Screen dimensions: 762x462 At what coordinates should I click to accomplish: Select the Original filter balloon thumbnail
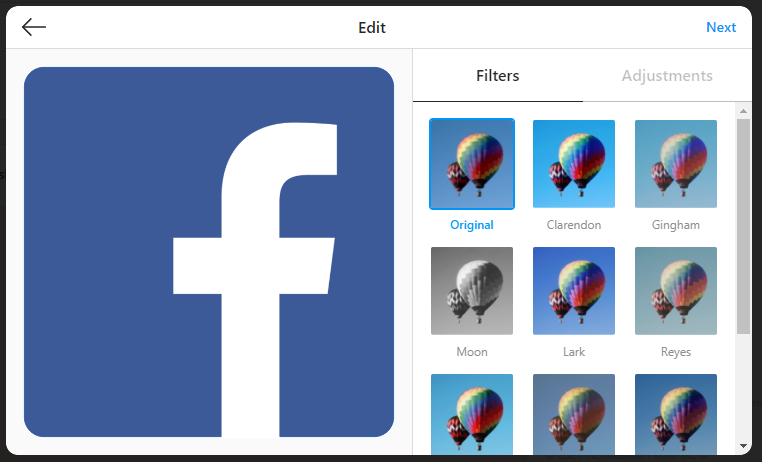(x=472, y=164)
